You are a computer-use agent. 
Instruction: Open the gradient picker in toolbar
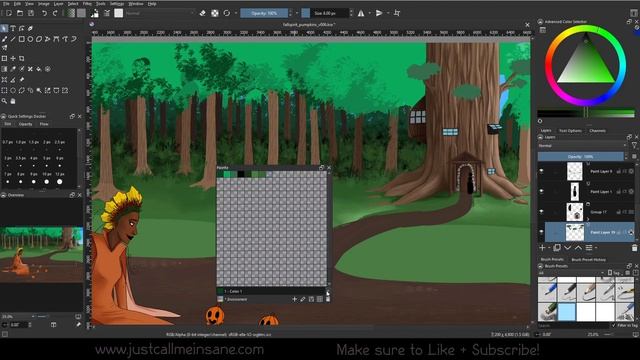(x=71, y=13)
